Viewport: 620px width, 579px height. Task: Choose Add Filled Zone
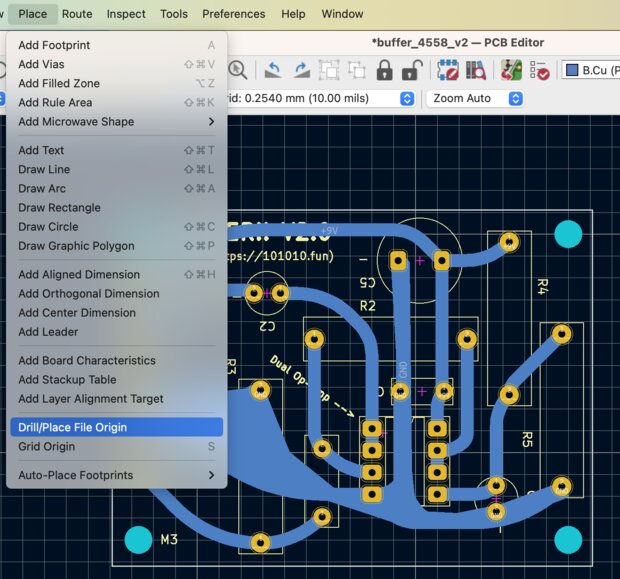117,83
